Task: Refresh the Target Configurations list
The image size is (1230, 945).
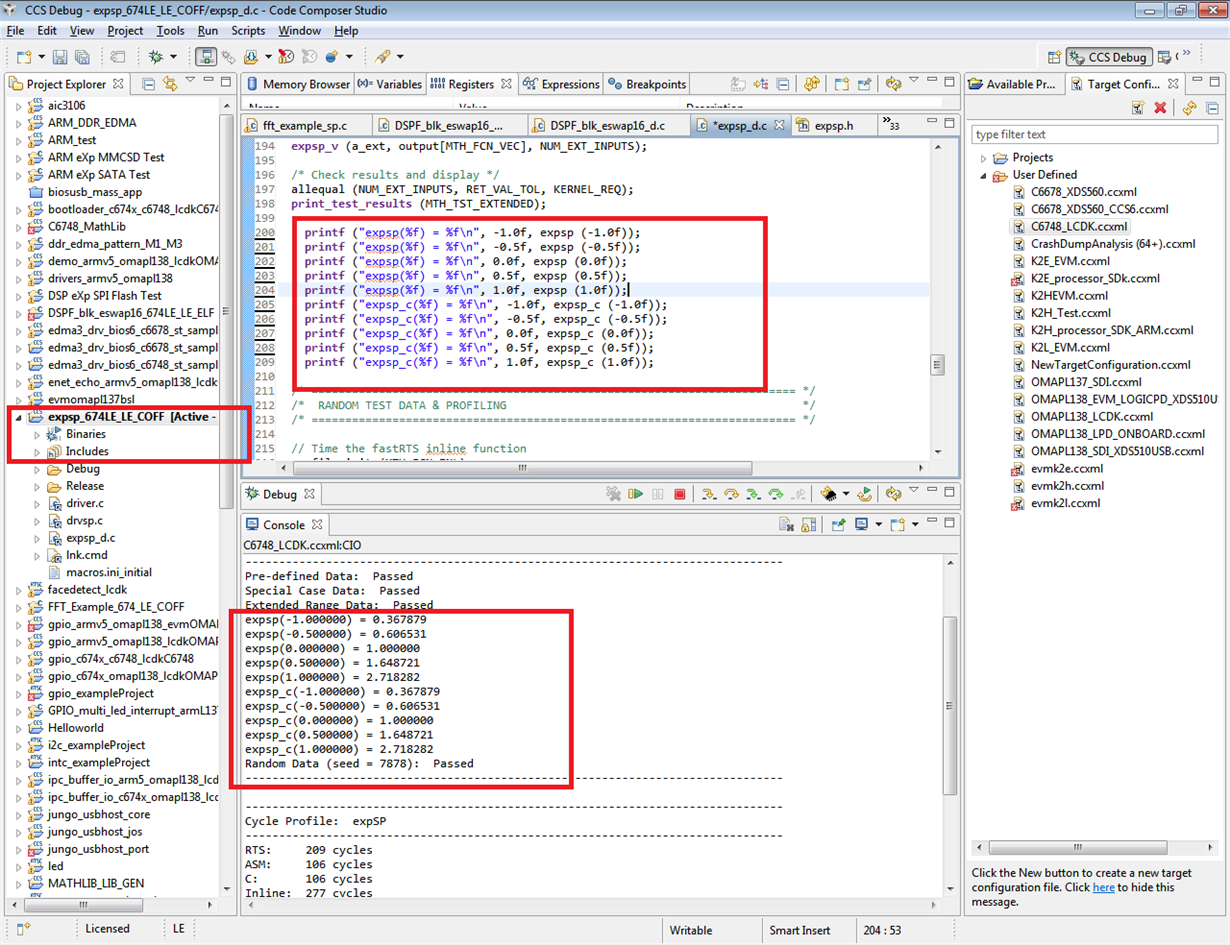Action: pyautogui.click(x=1190, y=108)
